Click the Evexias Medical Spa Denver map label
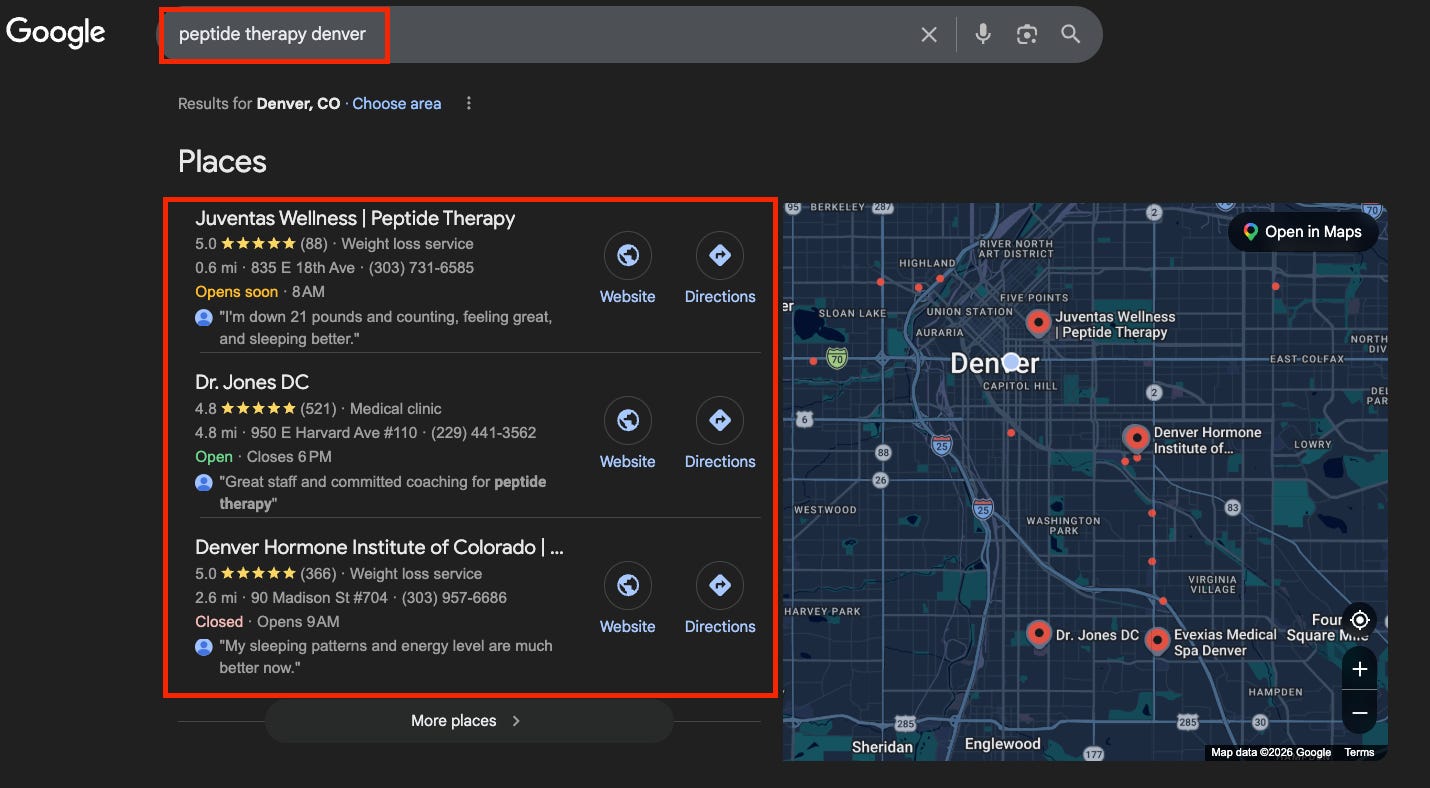Image resolution: width=1430 pixels, height=788 pixels. pos(1225,642)
